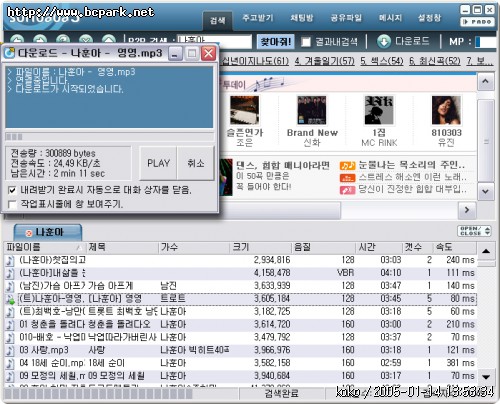Click the orange music note icon beside 눈물나는 목소리의

pos(348,165)
